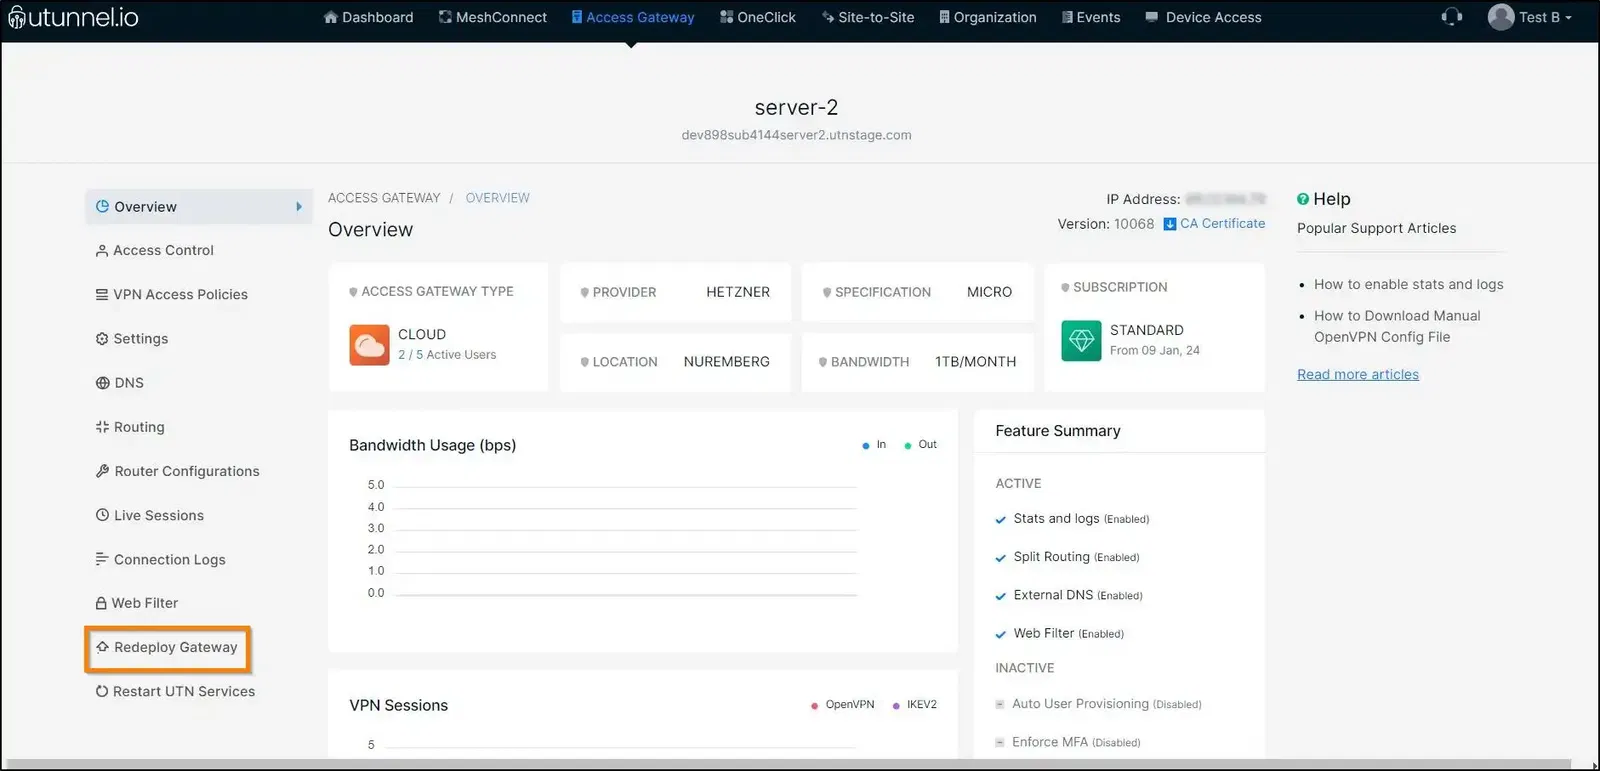This screenshot has width=1600, height=771.
Task: Open Device Access in top navigation
Action: click(x=1203, y=17)
